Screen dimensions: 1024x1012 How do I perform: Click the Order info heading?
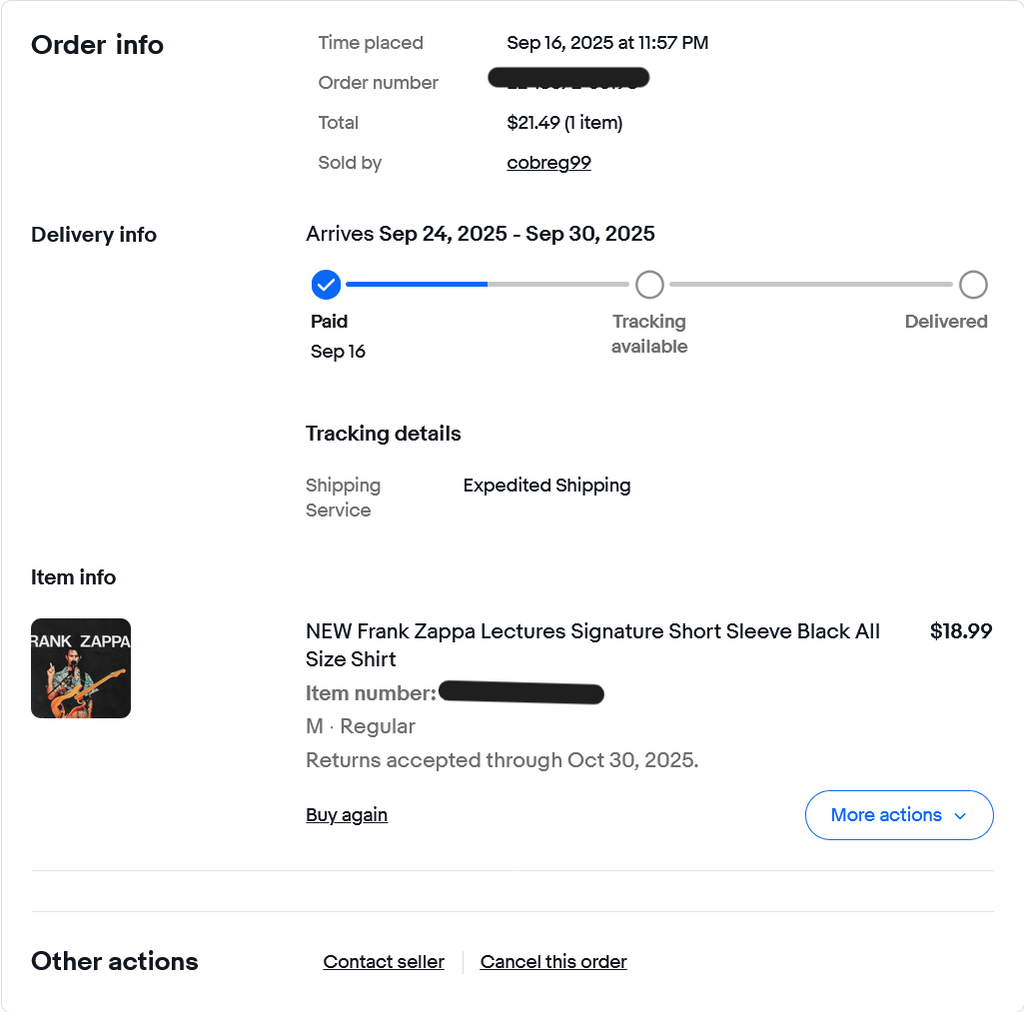[x=97, y=45]
